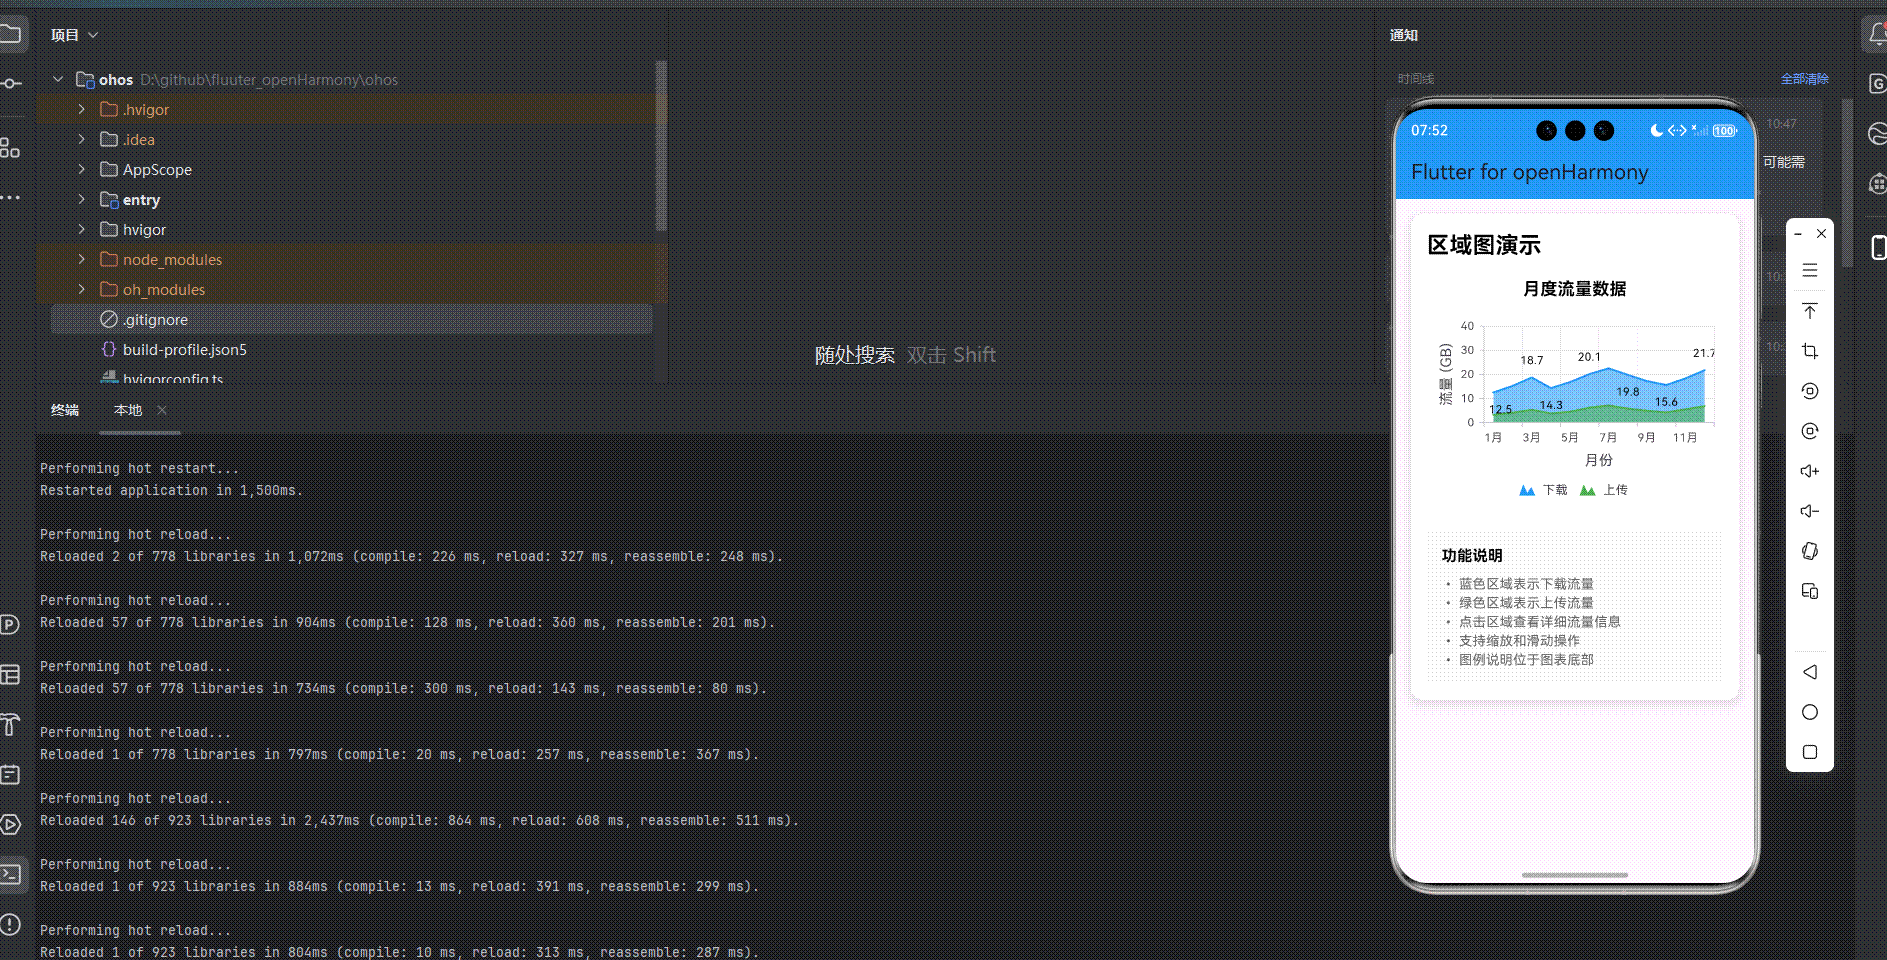Screen dimensions: 1887x960
Task: Click the Flutter for openHarmony app bar title
Action: (1529, 172)
